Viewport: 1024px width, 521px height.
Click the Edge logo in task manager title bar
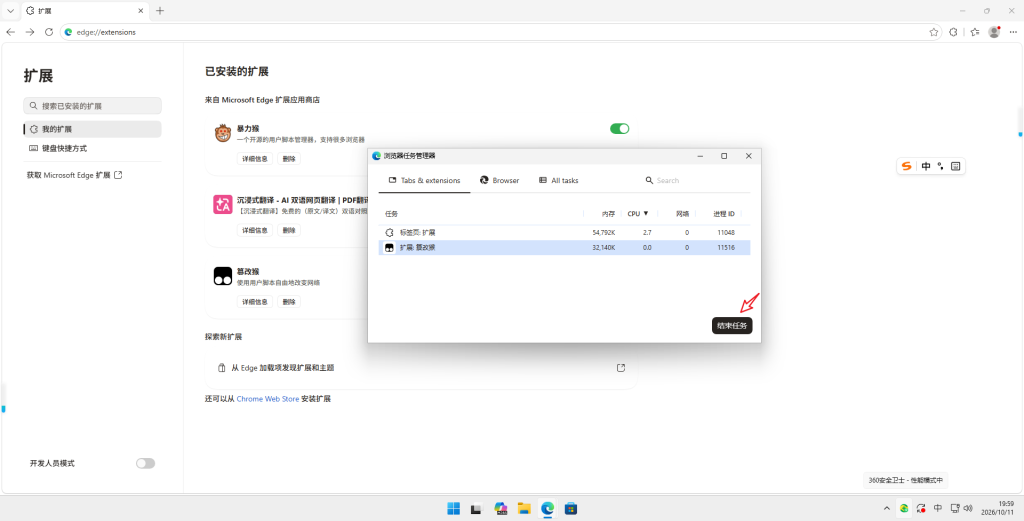(376, 156)
